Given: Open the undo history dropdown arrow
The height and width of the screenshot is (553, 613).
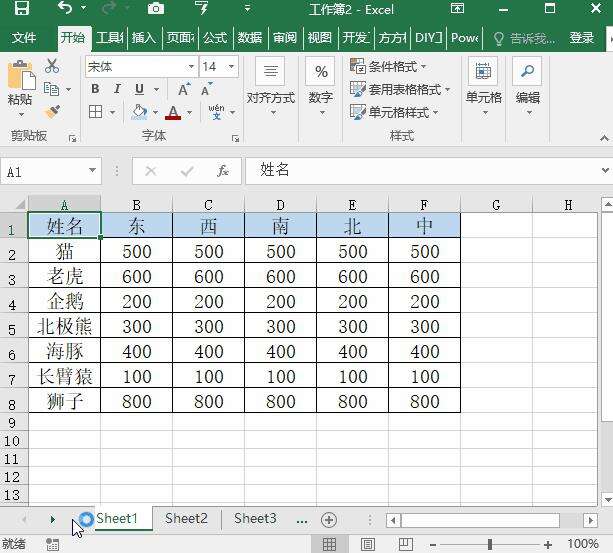Looking at the screenshot, I should click(83, 8).
